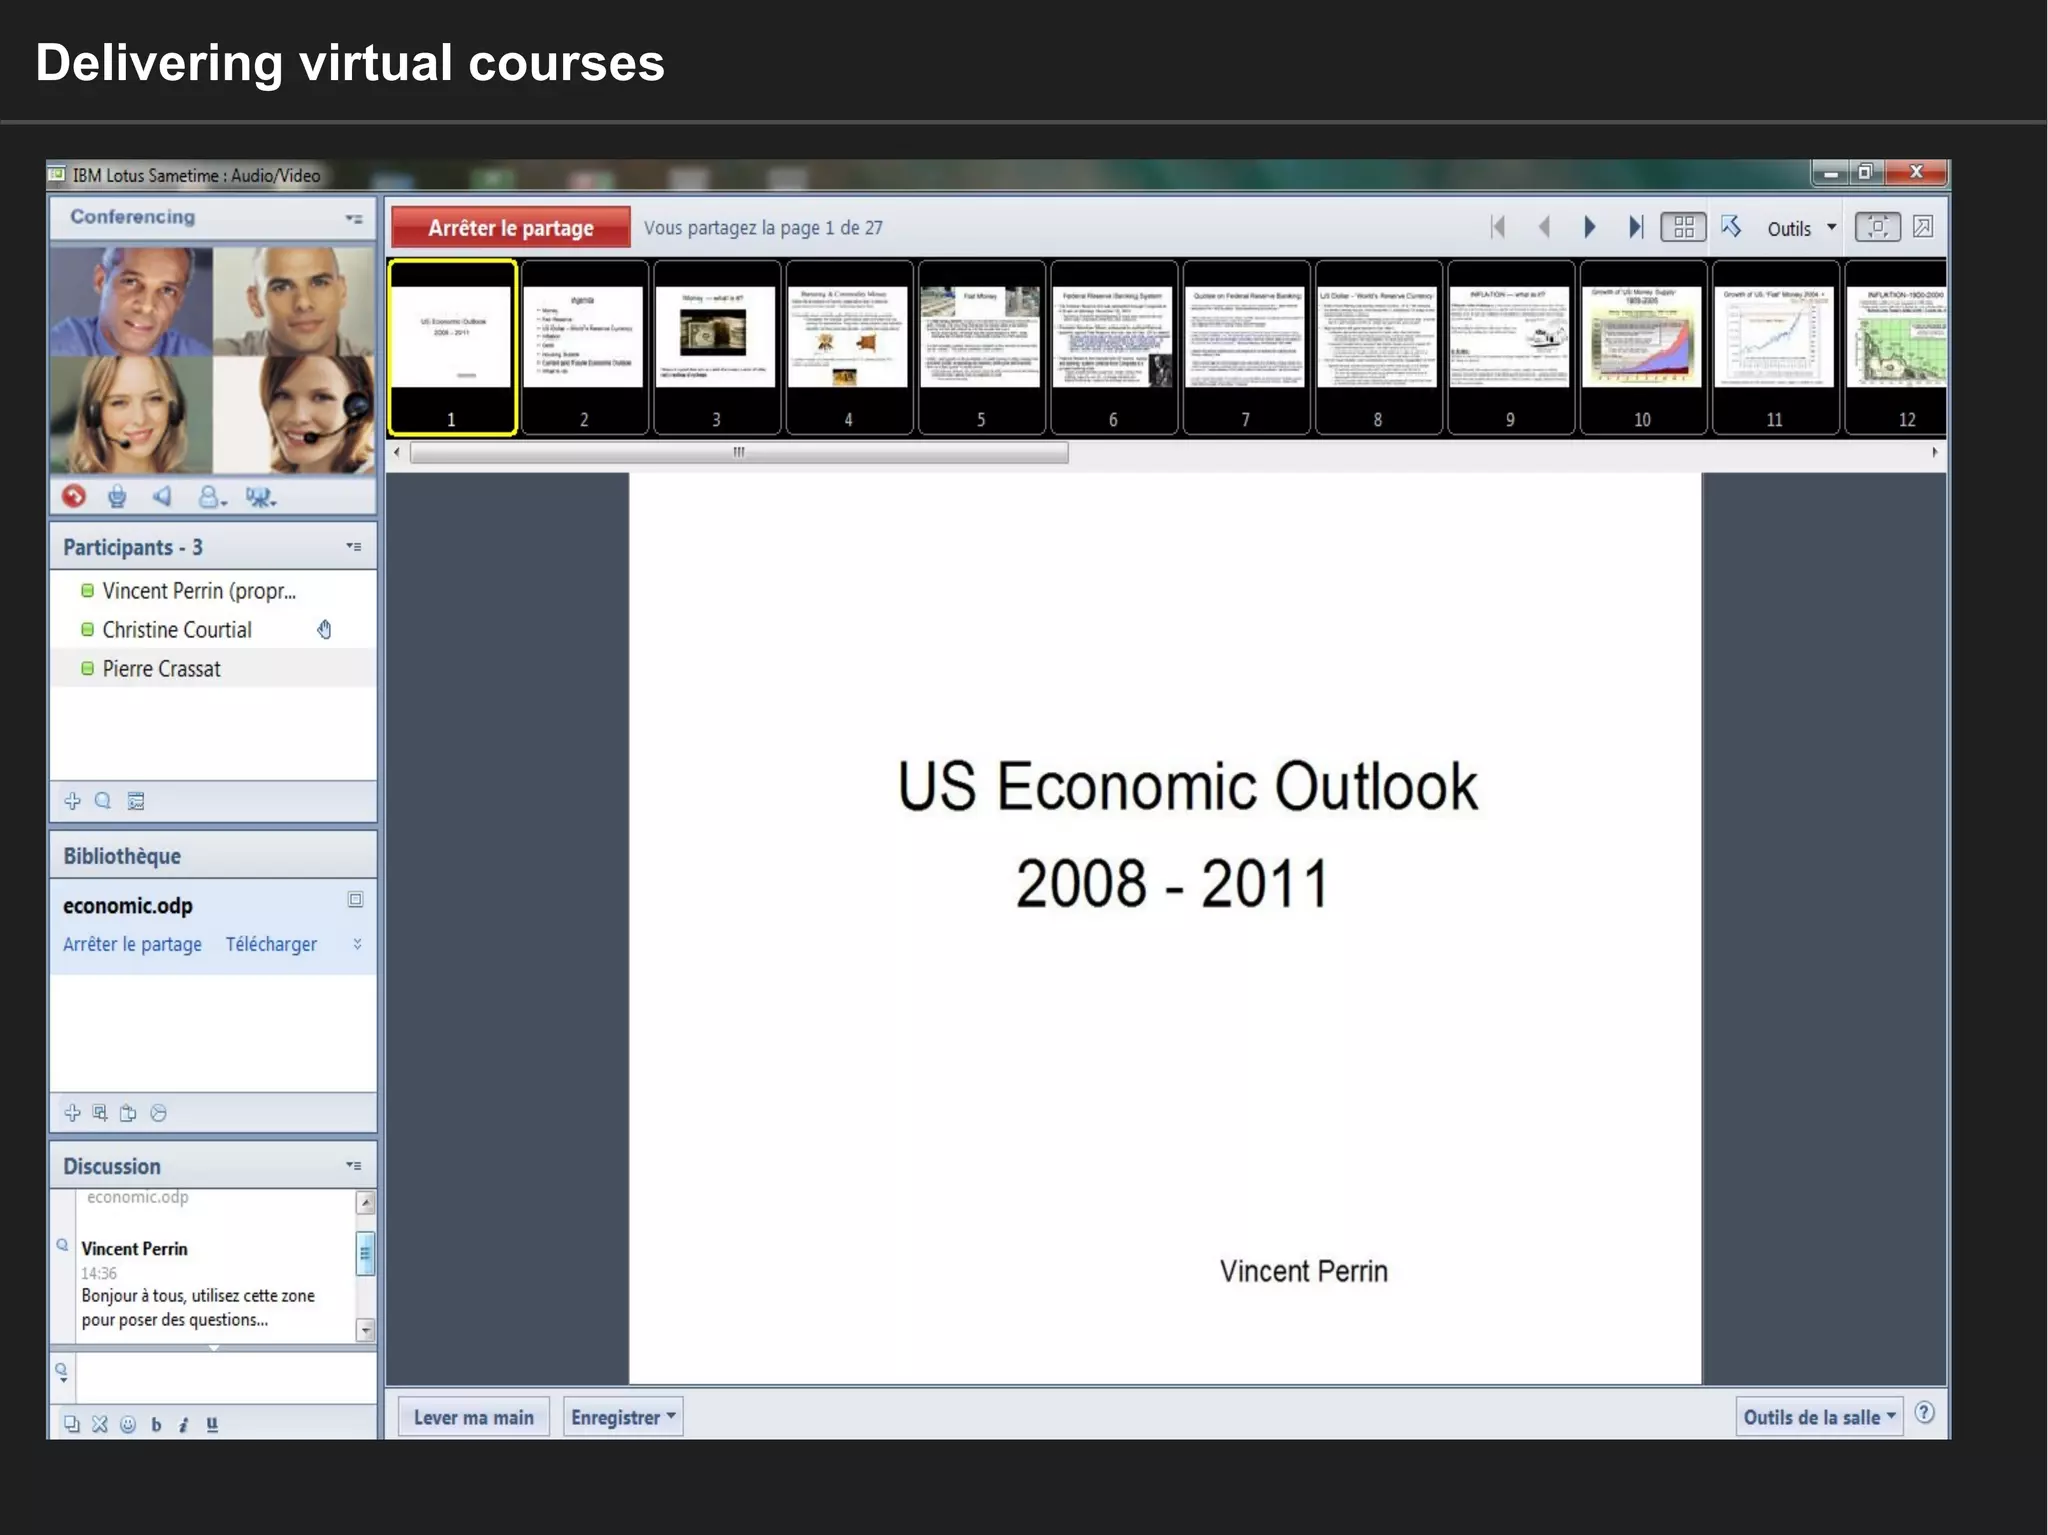Open shared content in detached window icon
2048x1535 pixels.
[1922, 227]
